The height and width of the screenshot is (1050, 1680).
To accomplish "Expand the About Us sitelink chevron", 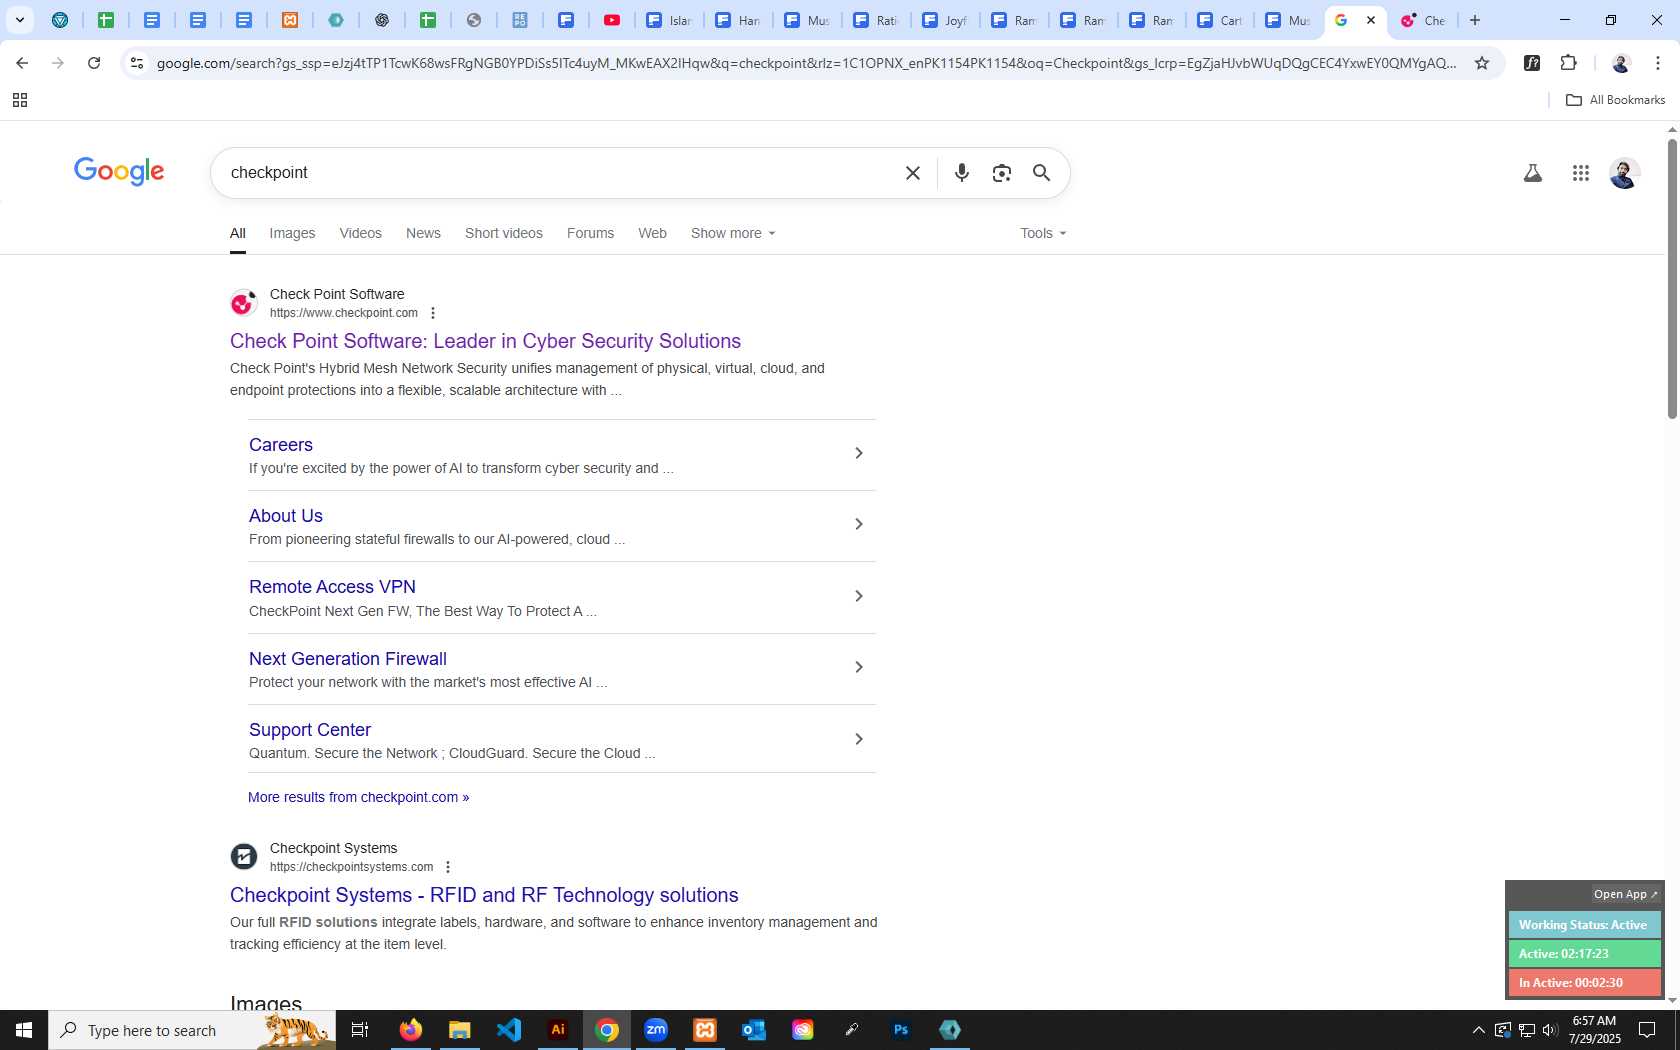I will pos(858,524).
